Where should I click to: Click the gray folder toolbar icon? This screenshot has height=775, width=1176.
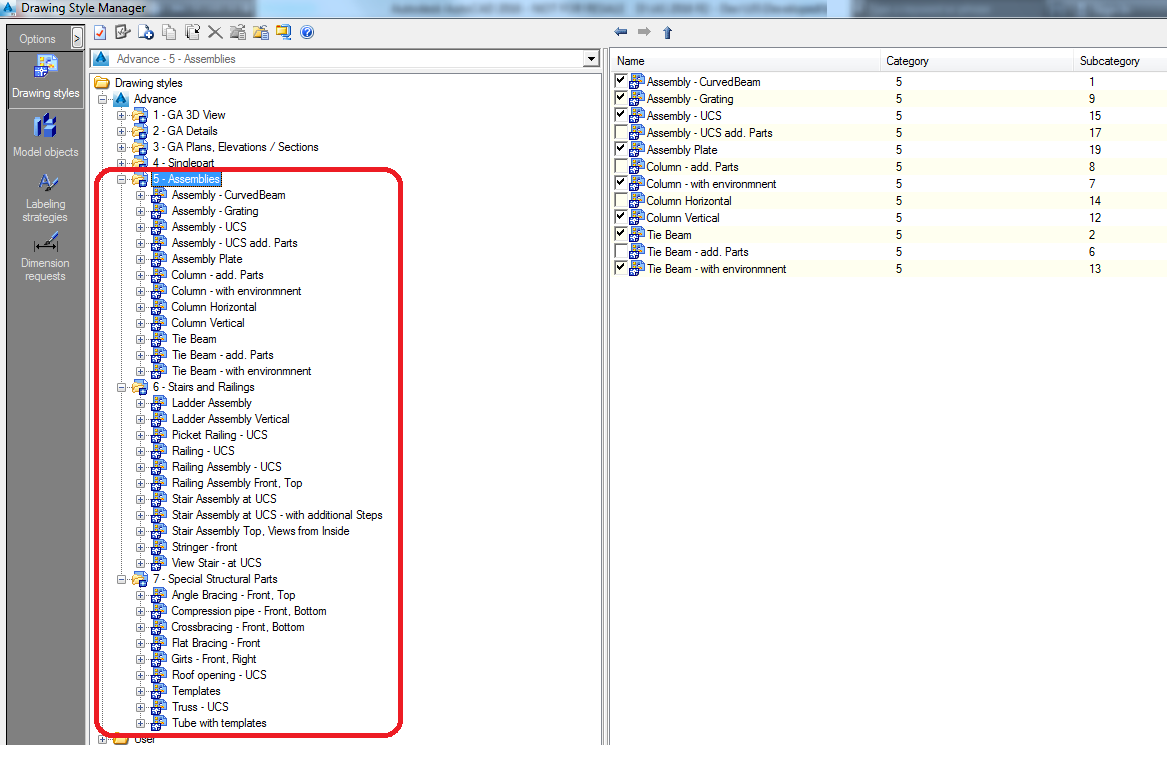(x=238, y=32)
